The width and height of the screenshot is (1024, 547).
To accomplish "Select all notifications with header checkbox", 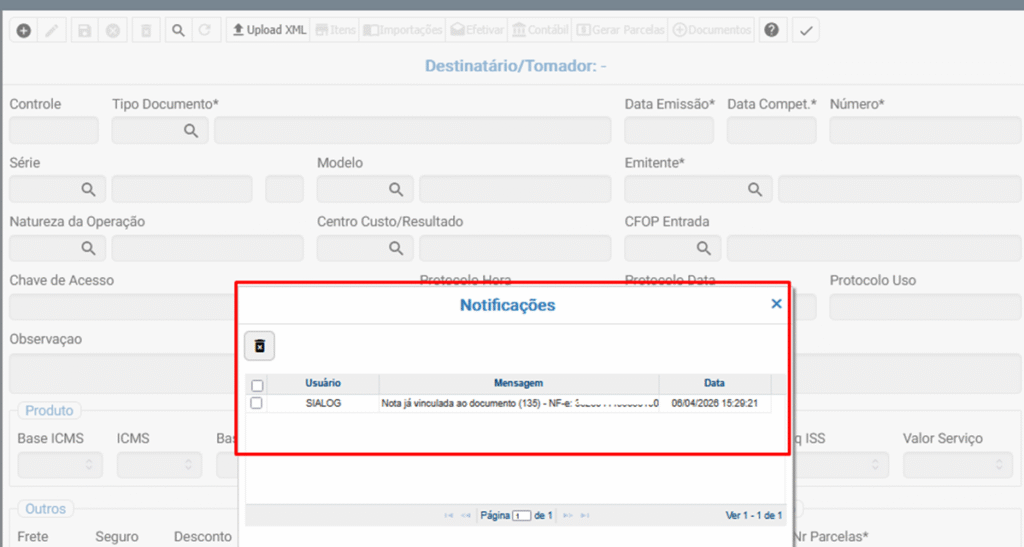I will pyautogui.click(x=257, y=385).
